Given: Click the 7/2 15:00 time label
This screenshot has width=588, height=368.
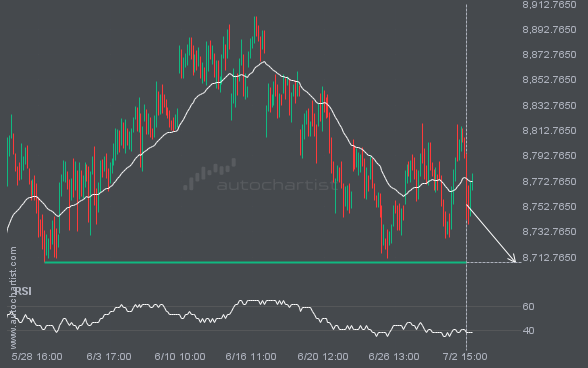Looking at the screenshot, I should 465,357.
